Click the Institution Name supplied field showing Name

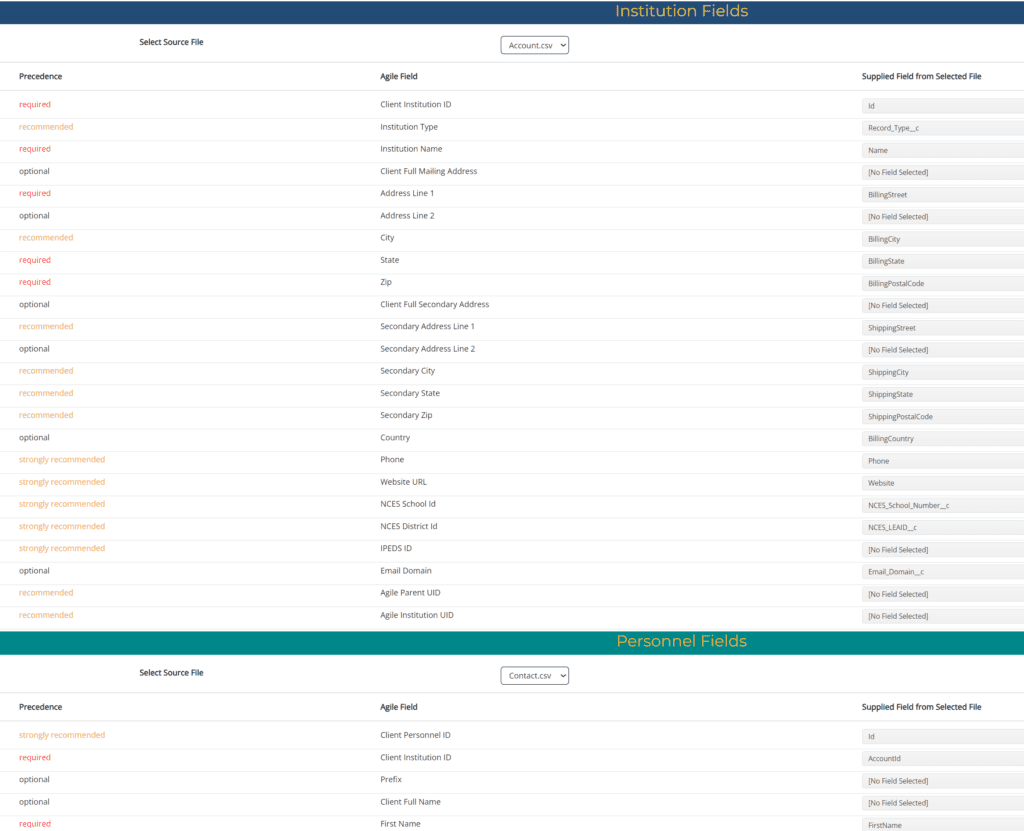pyautogui.click(x=942, y=150)
